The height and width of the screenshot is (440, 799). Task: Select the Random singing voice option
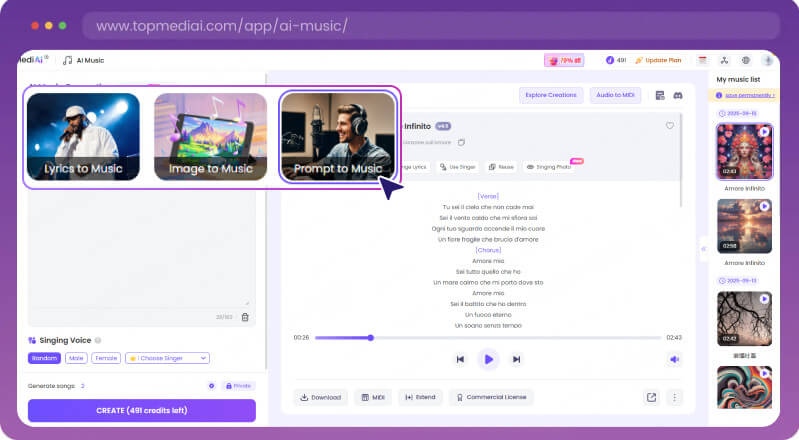43,358
